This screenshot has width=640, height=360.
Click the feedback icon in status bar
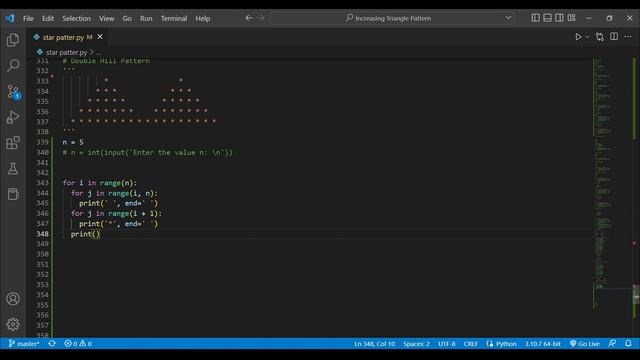612,344
